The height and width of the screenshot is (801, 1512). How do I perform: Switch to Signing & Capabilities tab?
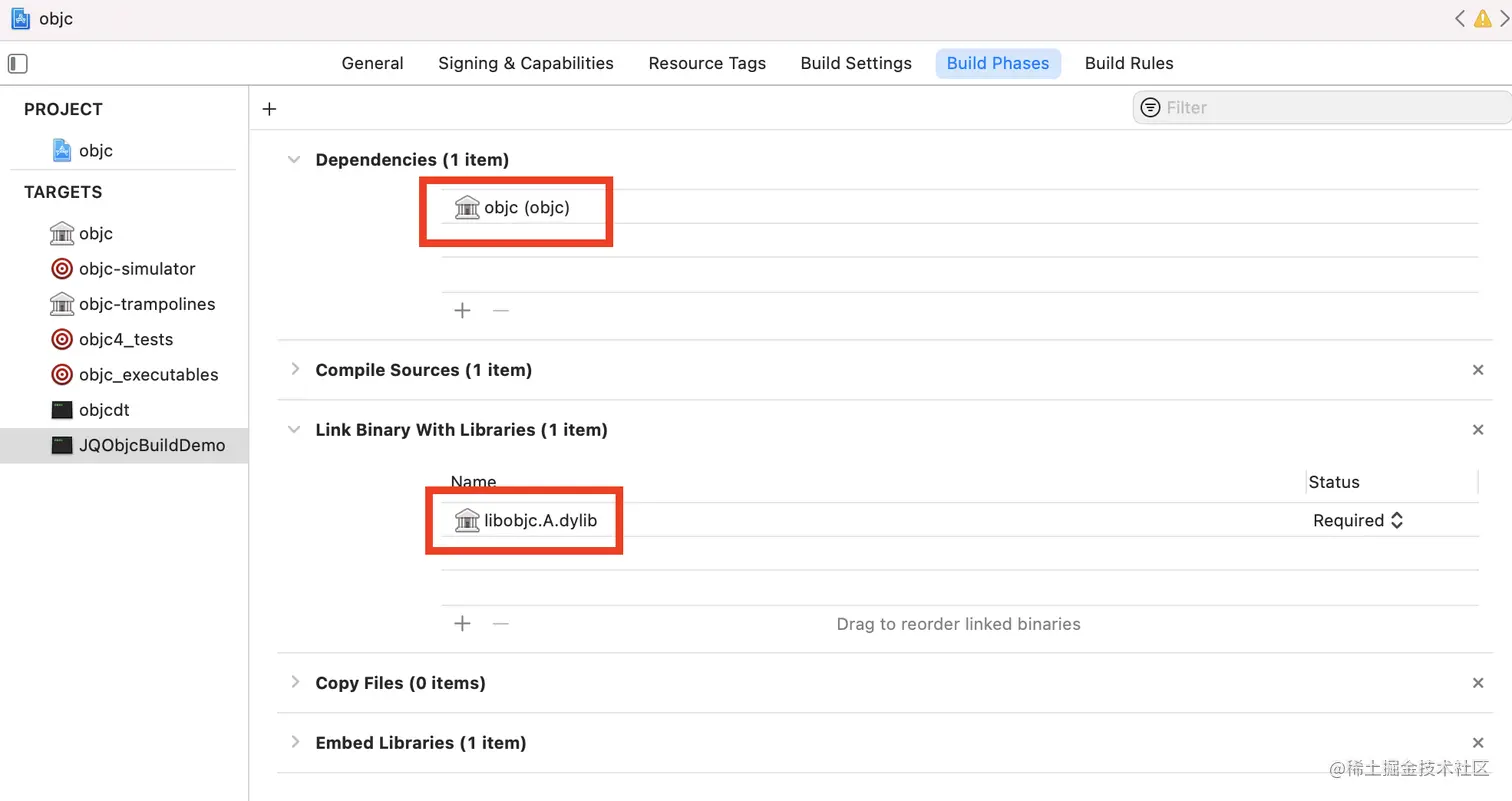point(526,63)
